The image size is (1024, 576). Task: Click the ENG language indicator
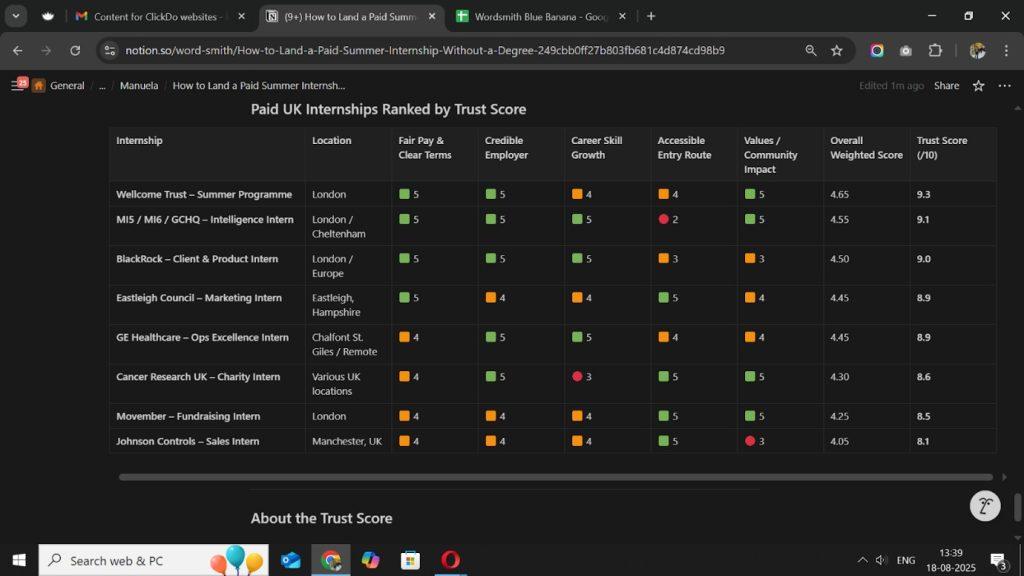click(x=906, y=560)
